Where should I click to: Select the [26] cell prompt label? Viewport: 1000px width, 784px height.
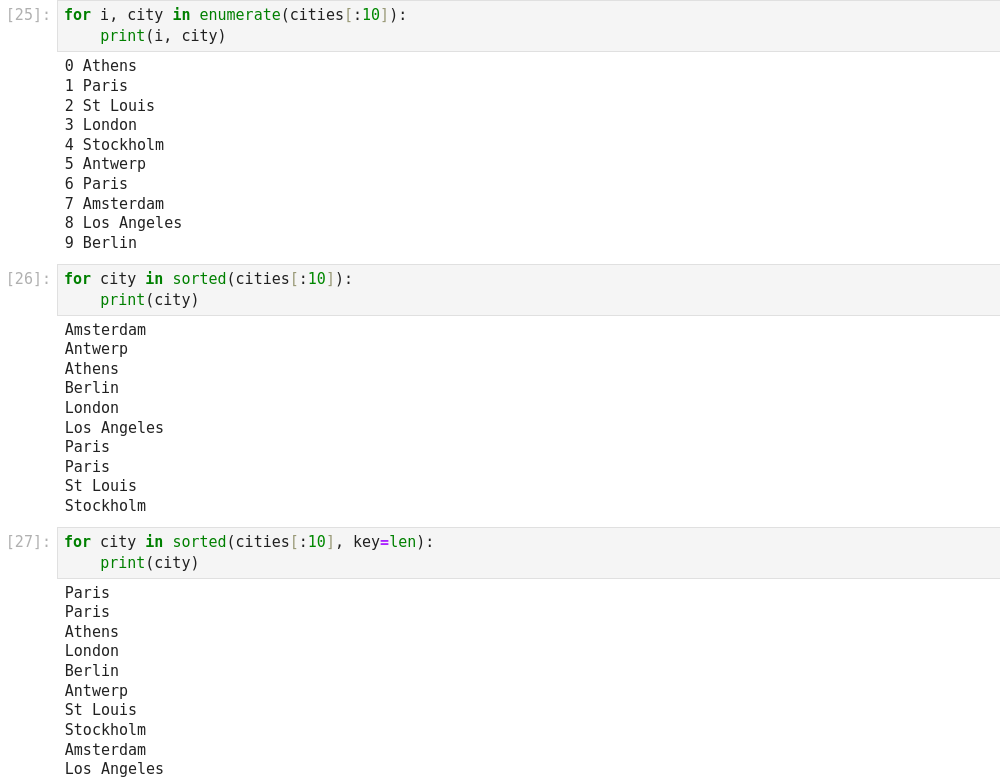(28, 279)
